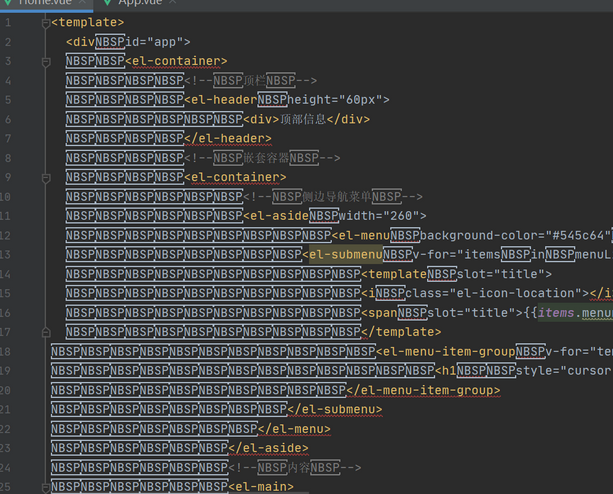Click line number 5 in the gutter
The height and width of the screenshot is (494, 613).
click(x=8, y=100)
